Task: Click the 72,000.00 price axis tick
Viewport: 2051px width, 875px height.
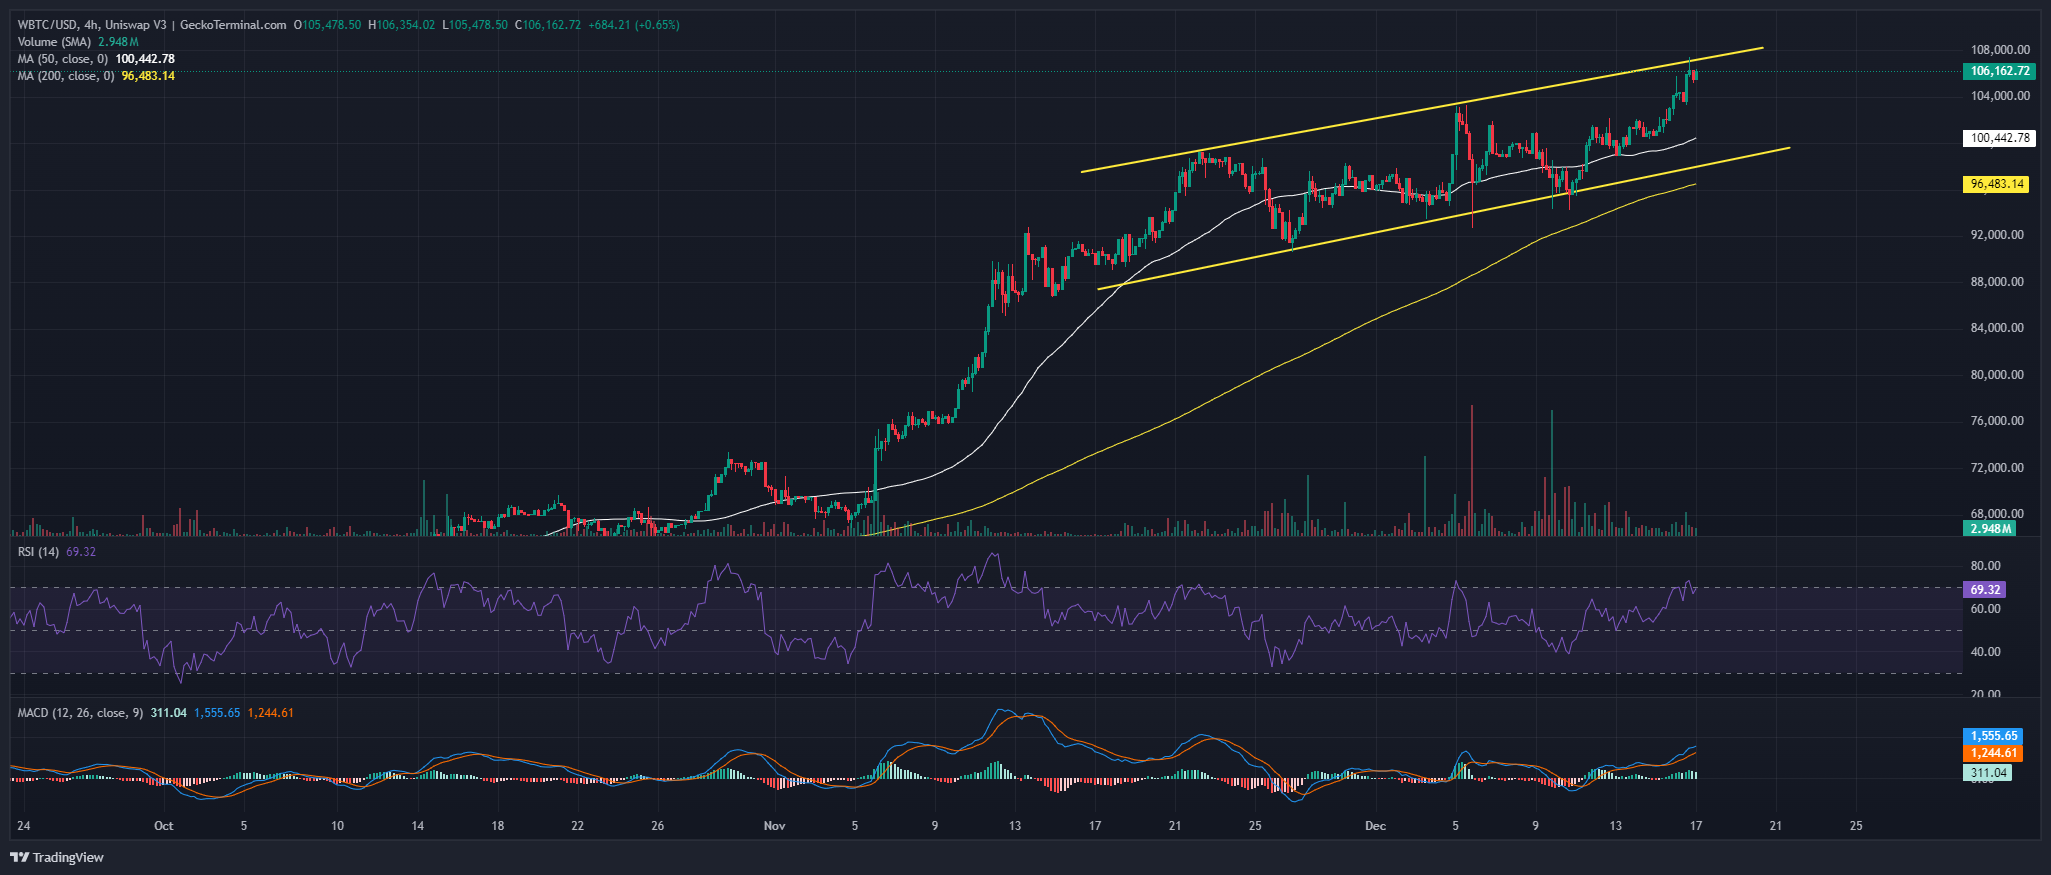Action: [1997, 468]
